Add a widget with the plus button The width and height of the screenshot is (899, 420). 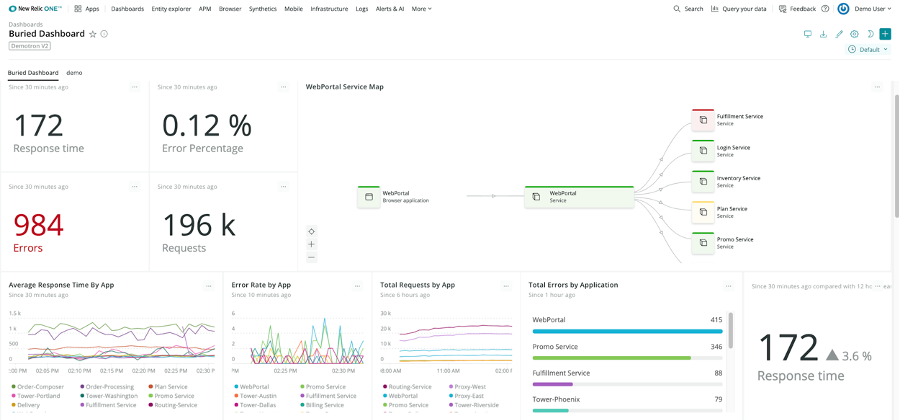[x=885, y=34]
